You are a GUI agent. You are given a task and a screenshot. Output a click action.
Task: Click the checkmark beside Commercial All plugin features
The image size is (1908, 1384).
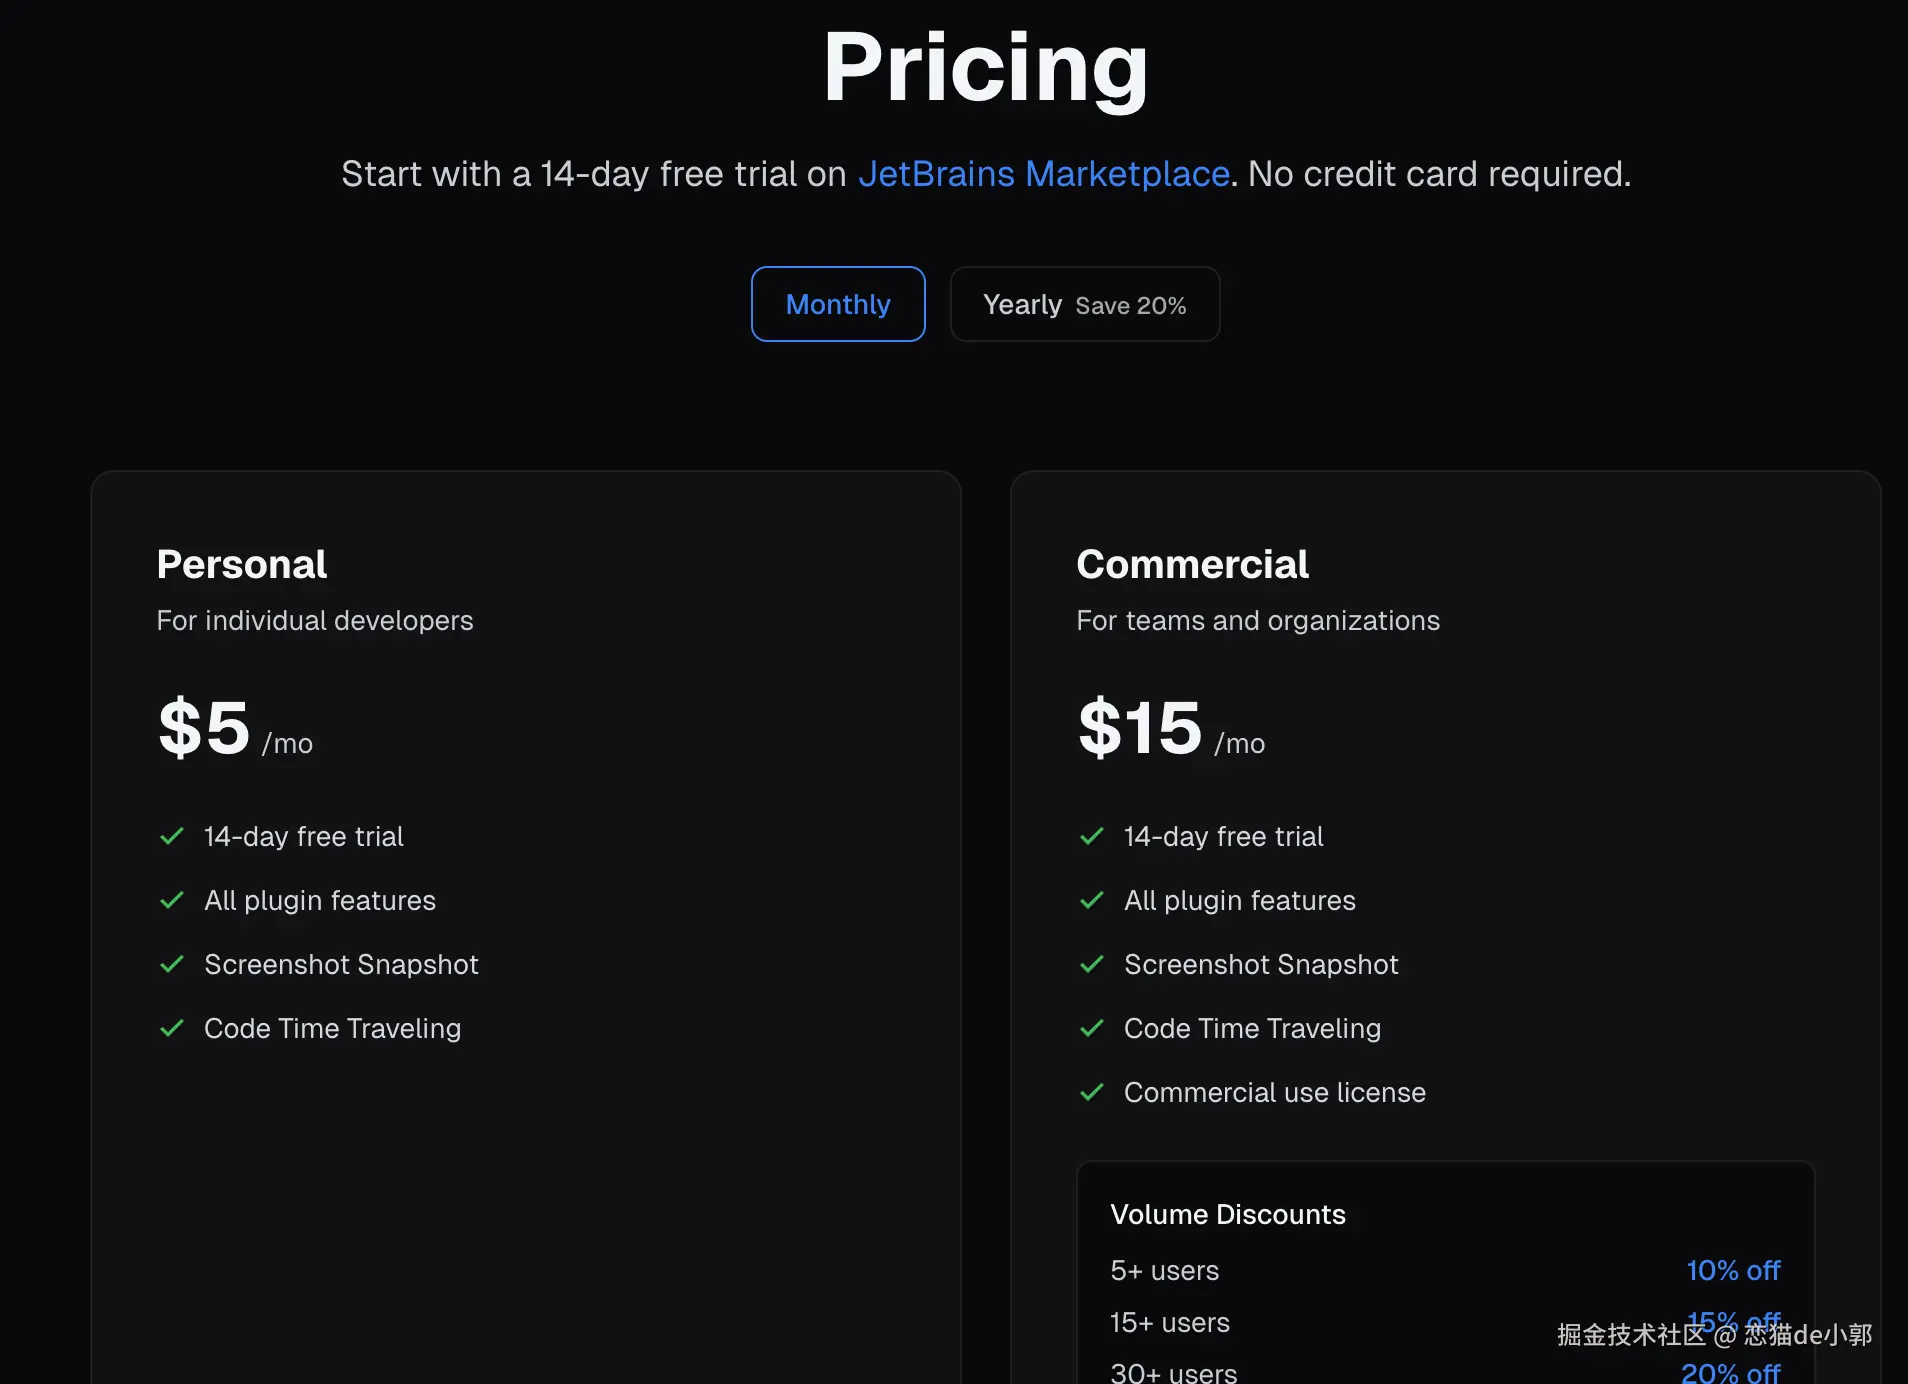(1092, 900)
